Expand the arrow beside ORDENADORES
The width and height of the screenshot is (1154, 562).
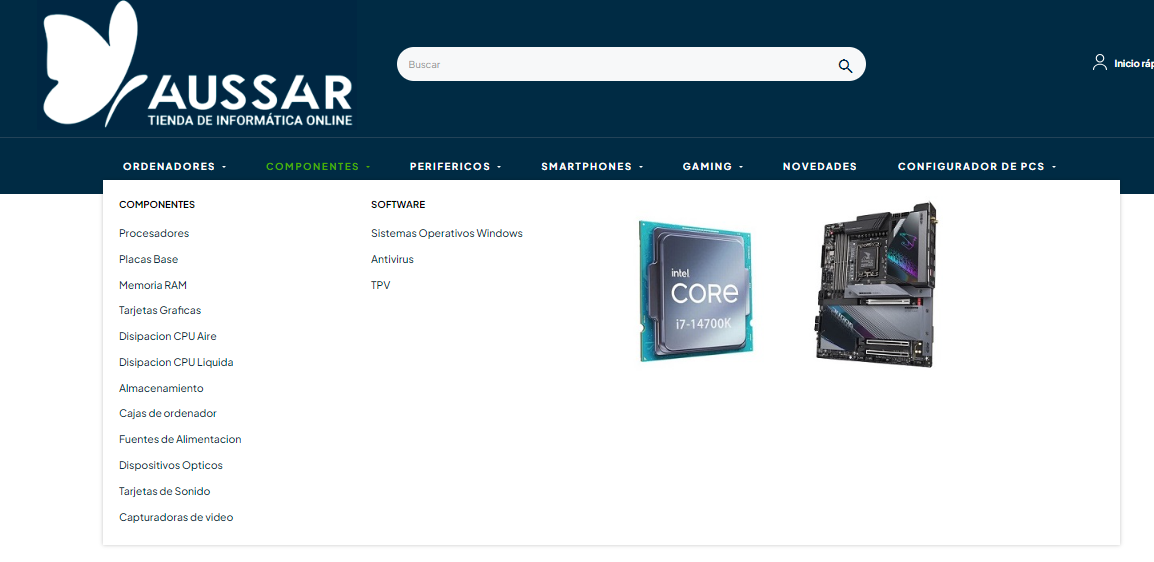point(224,167)
